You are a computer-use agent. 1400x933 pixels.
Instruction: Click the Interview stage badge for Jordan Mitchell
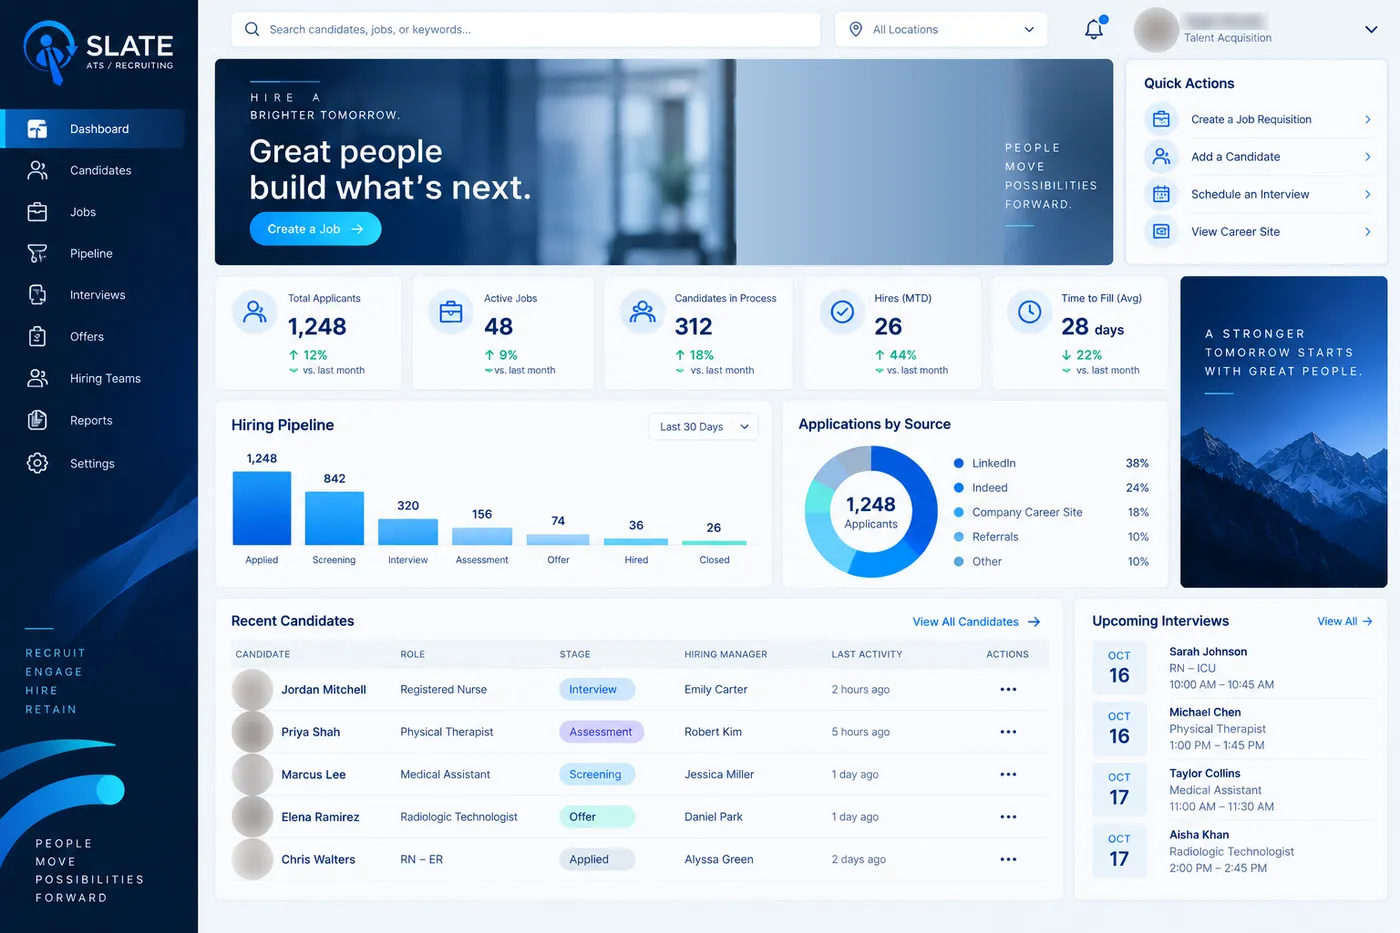pos(596,690)
